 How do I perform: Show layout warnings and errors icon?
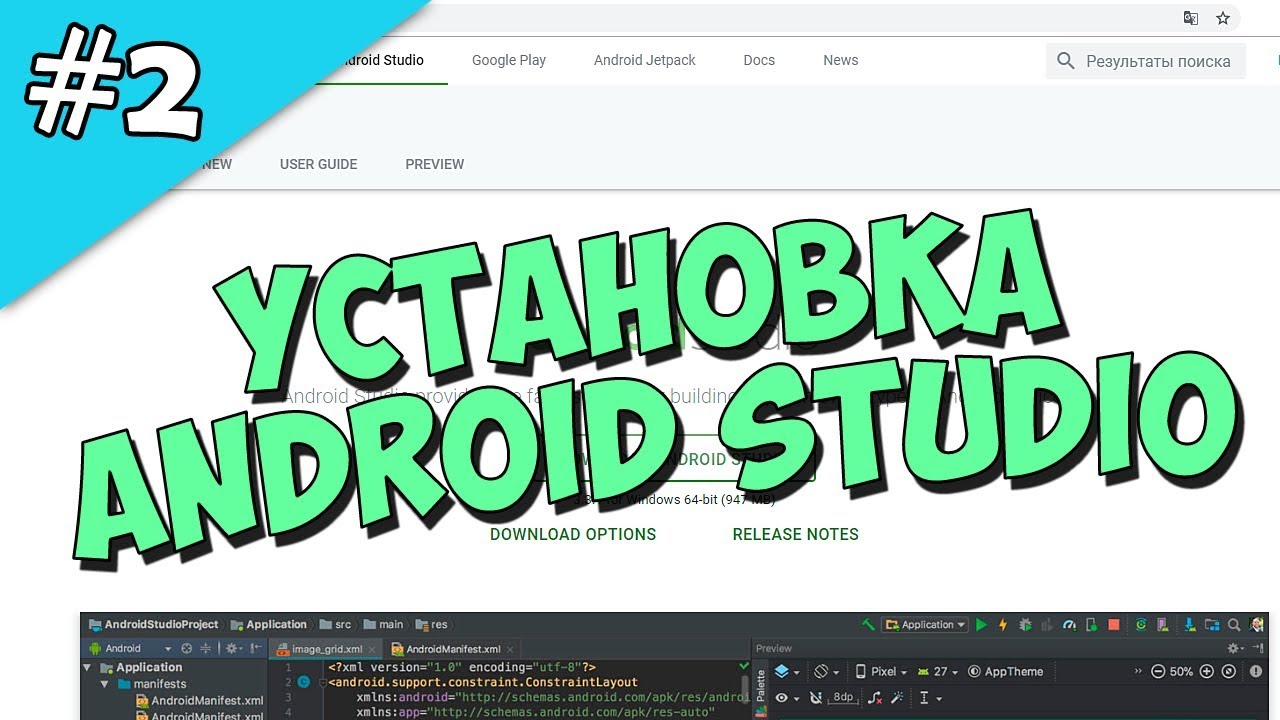[x=1256, y=672]
